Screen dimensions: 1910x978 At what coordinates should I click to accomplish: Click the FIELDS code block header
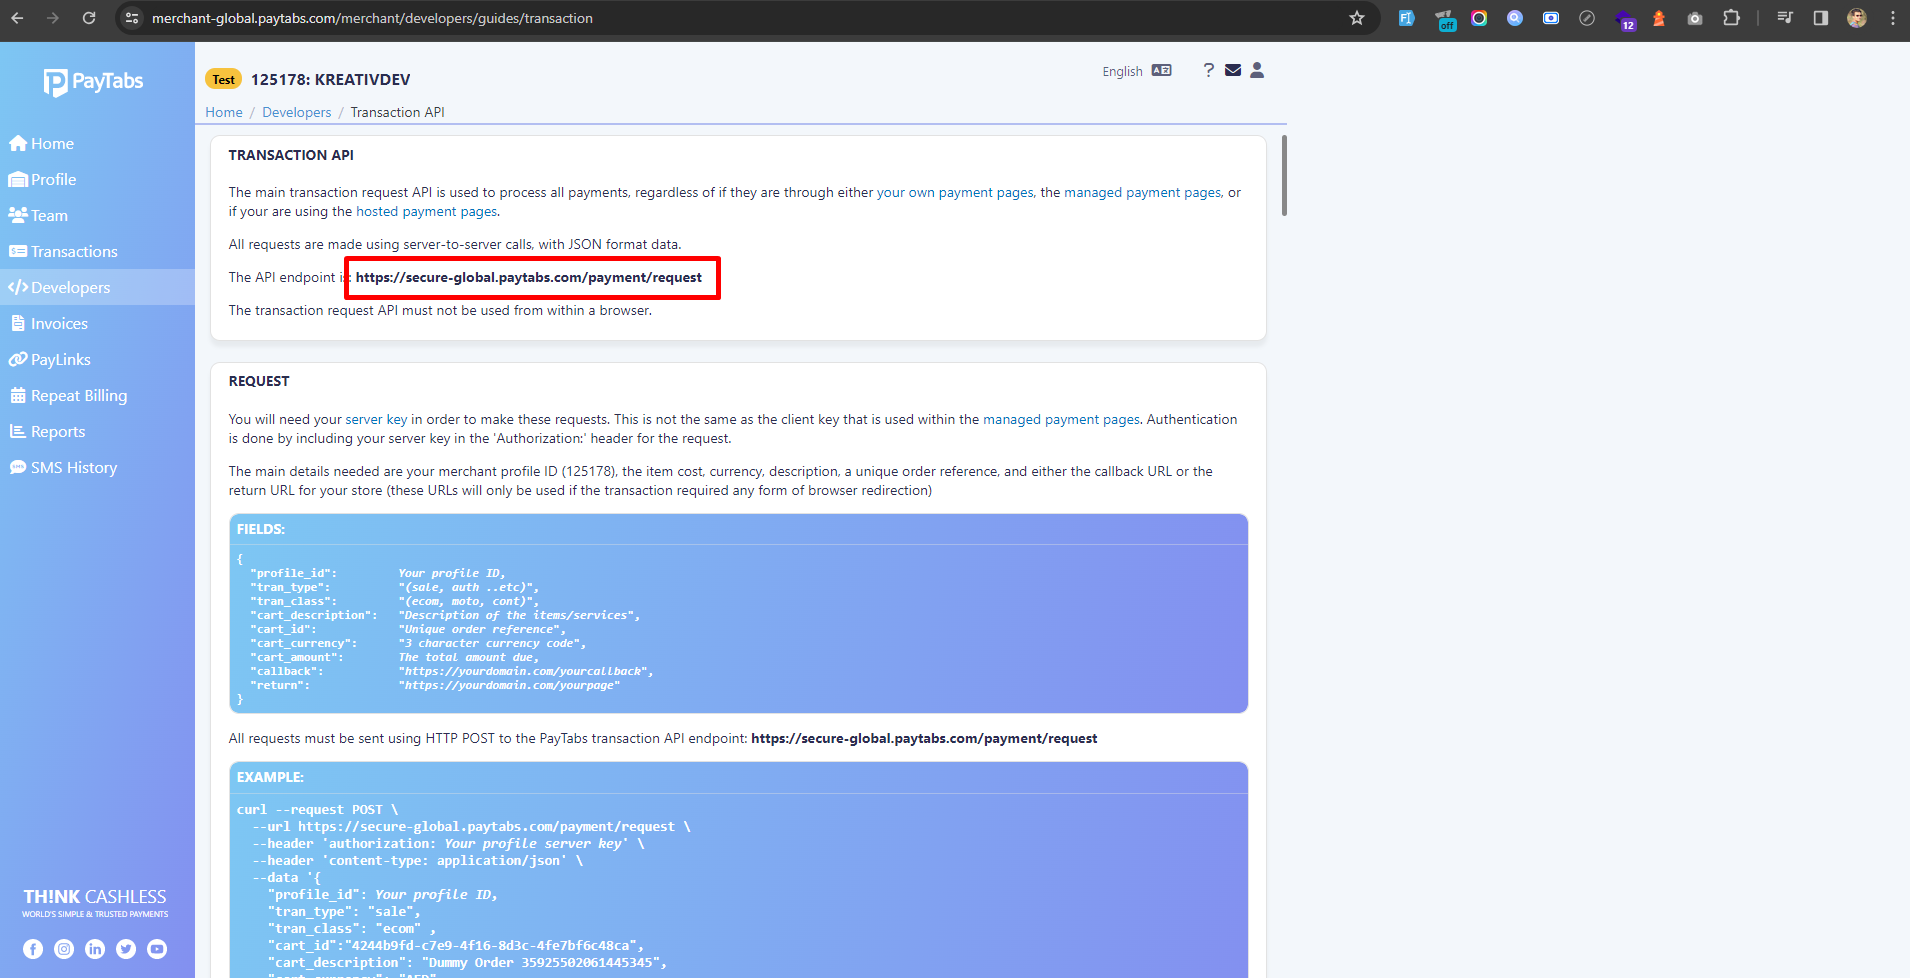[739, 529]
